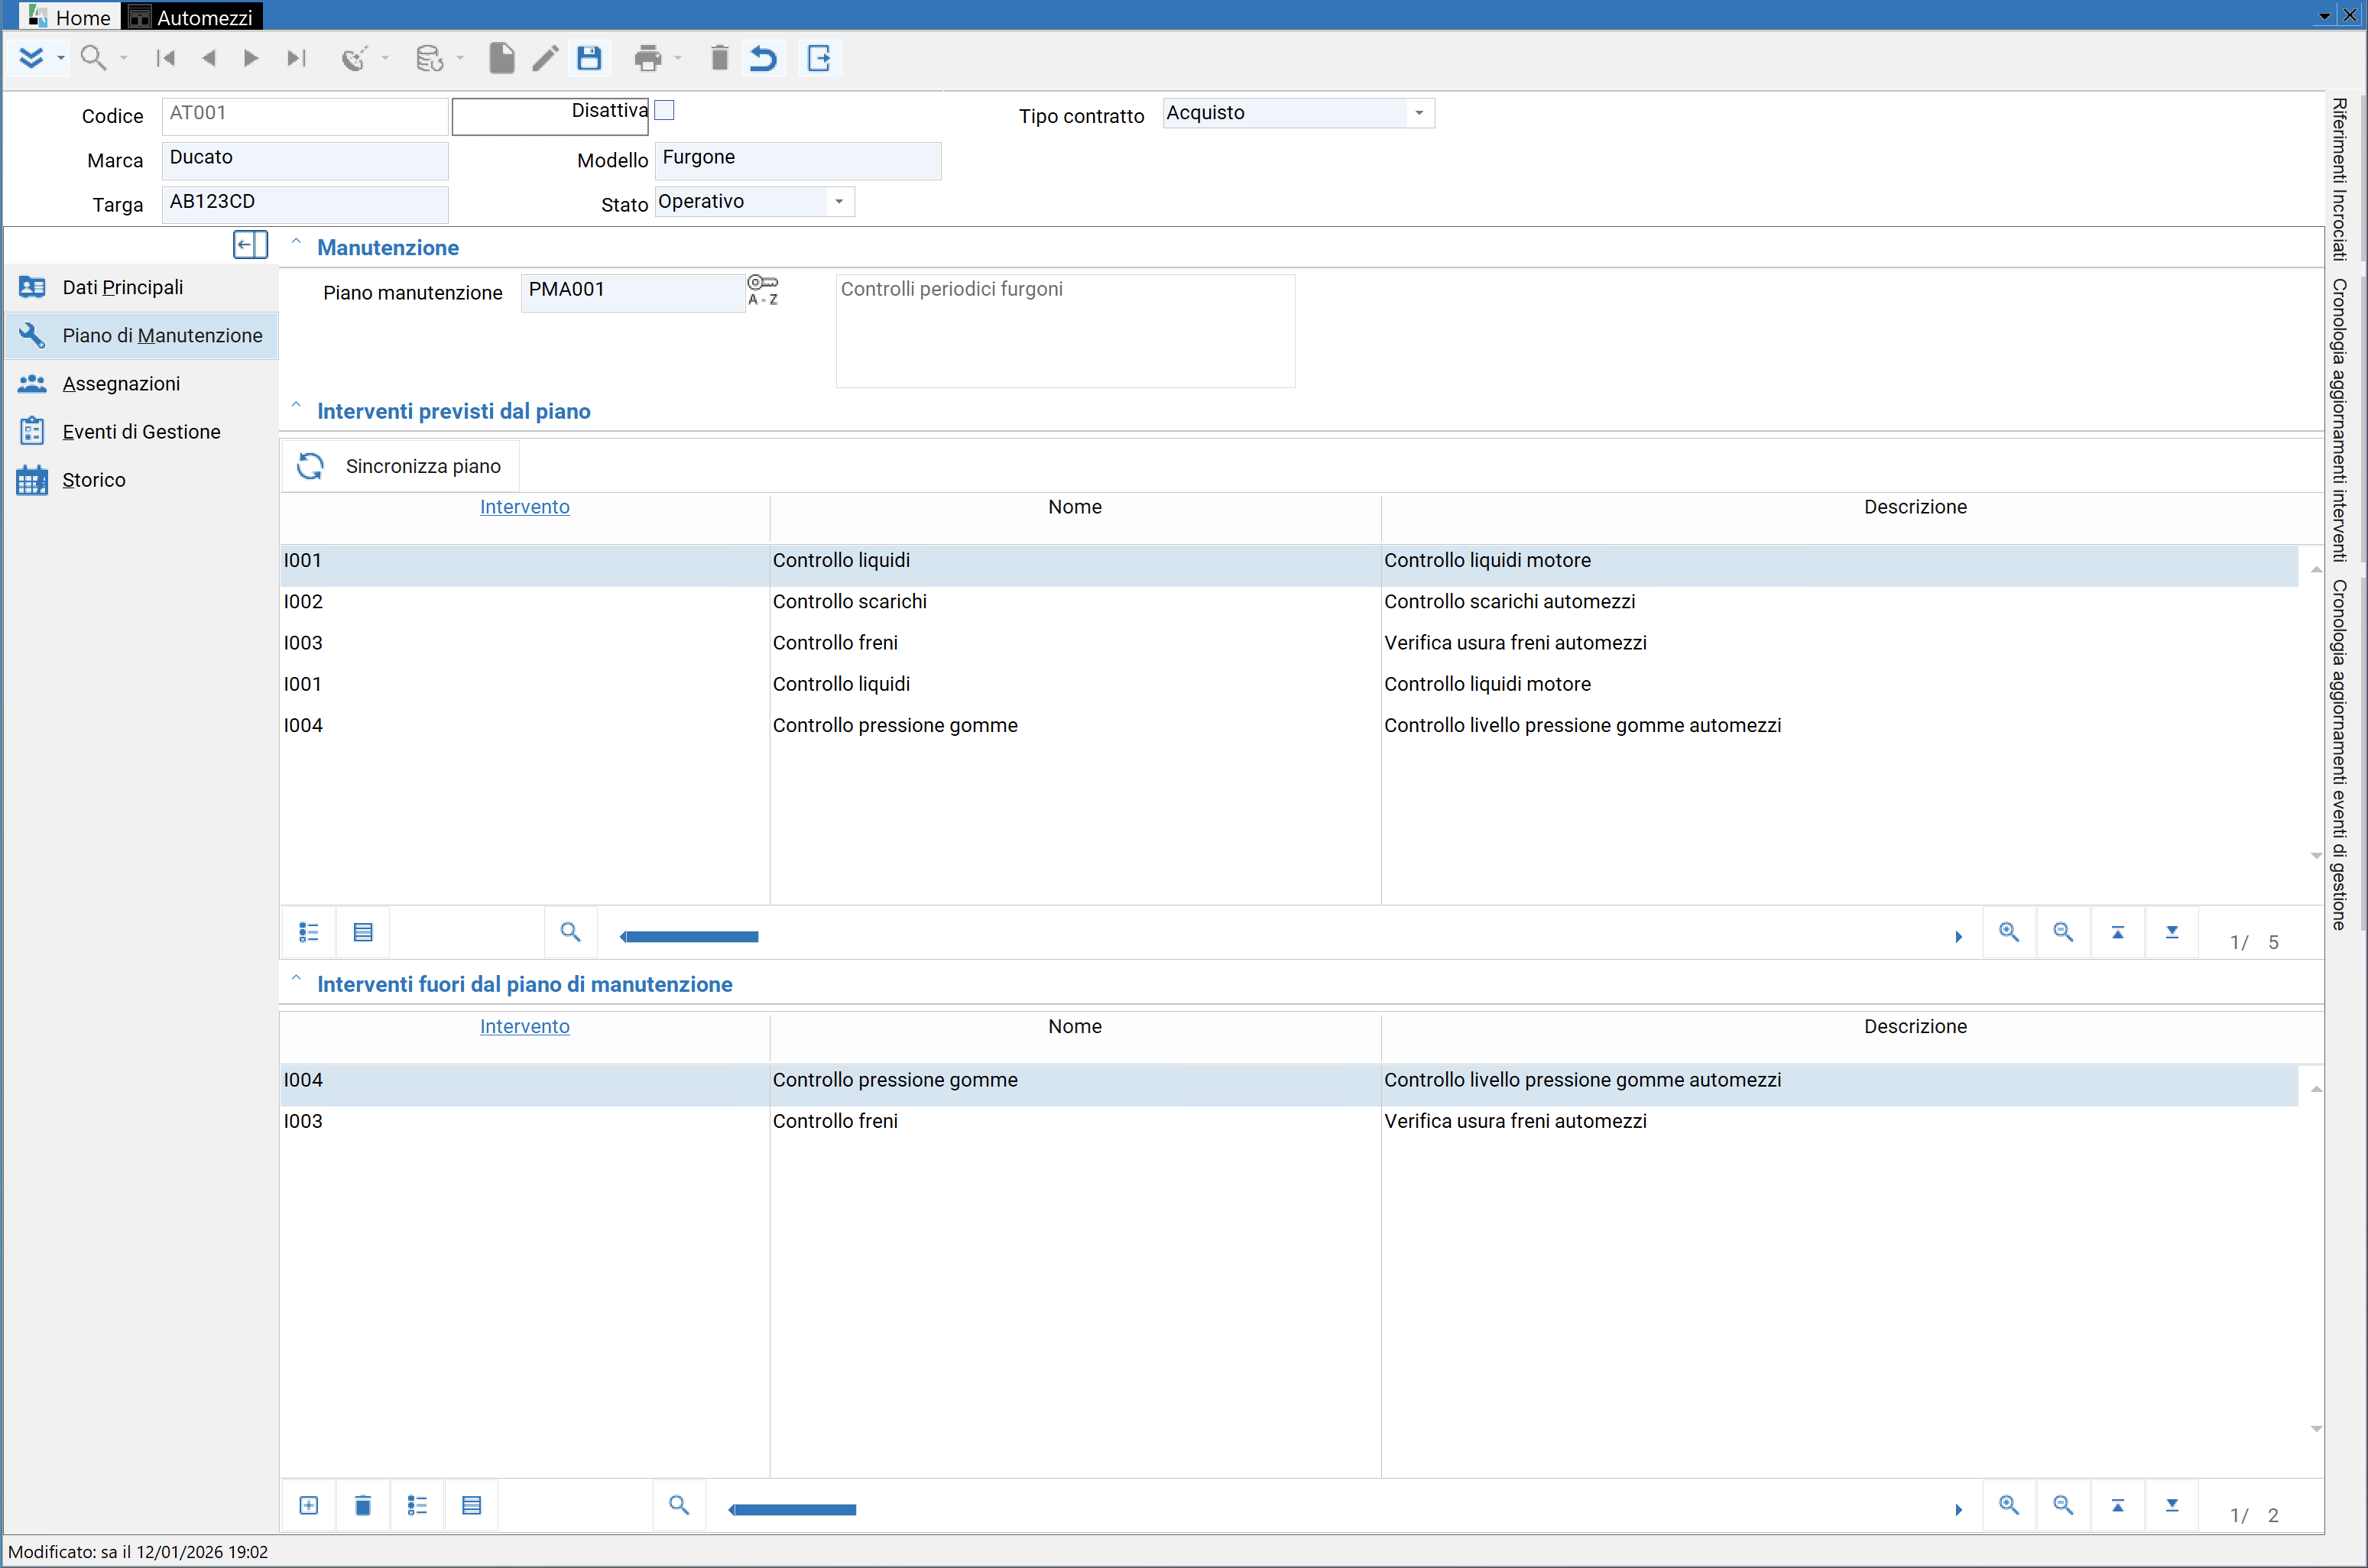The image size is (2368, 1568).
Task: Open Cronologia aggiornamenti interventi side panel
Action: tap(2340, 420)
